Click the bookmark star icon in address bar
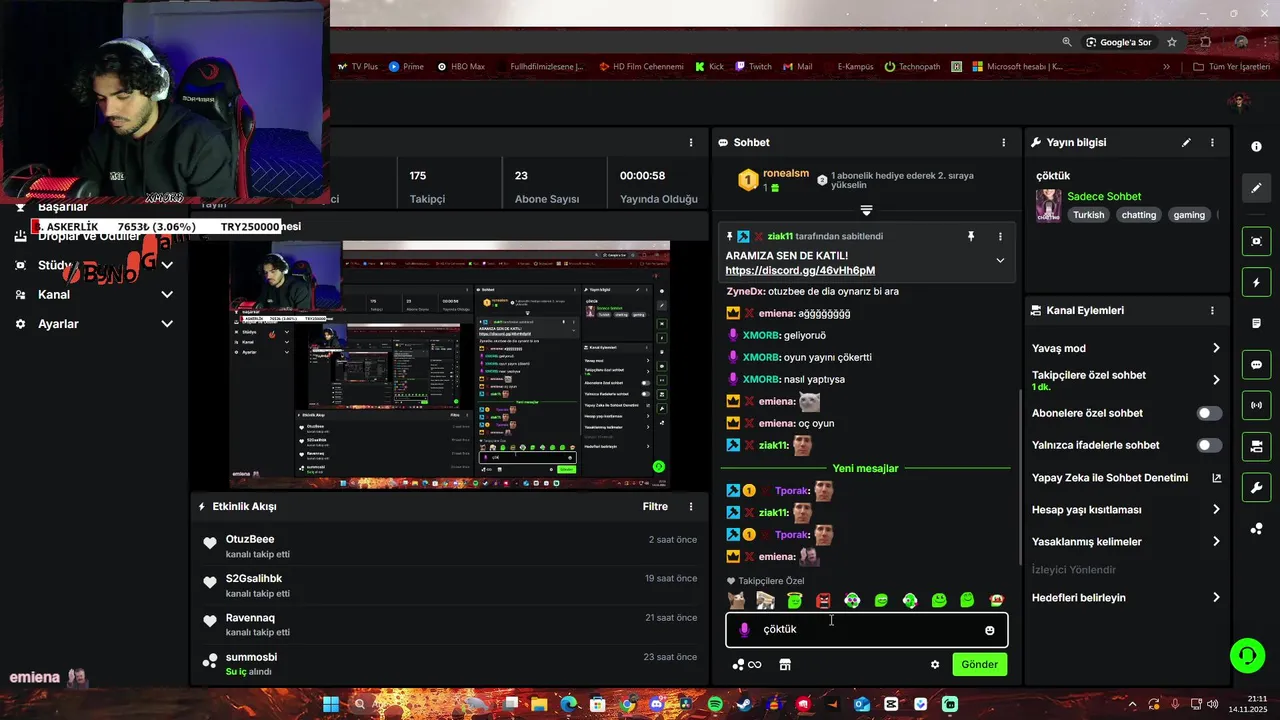 tap(1172, 42)
